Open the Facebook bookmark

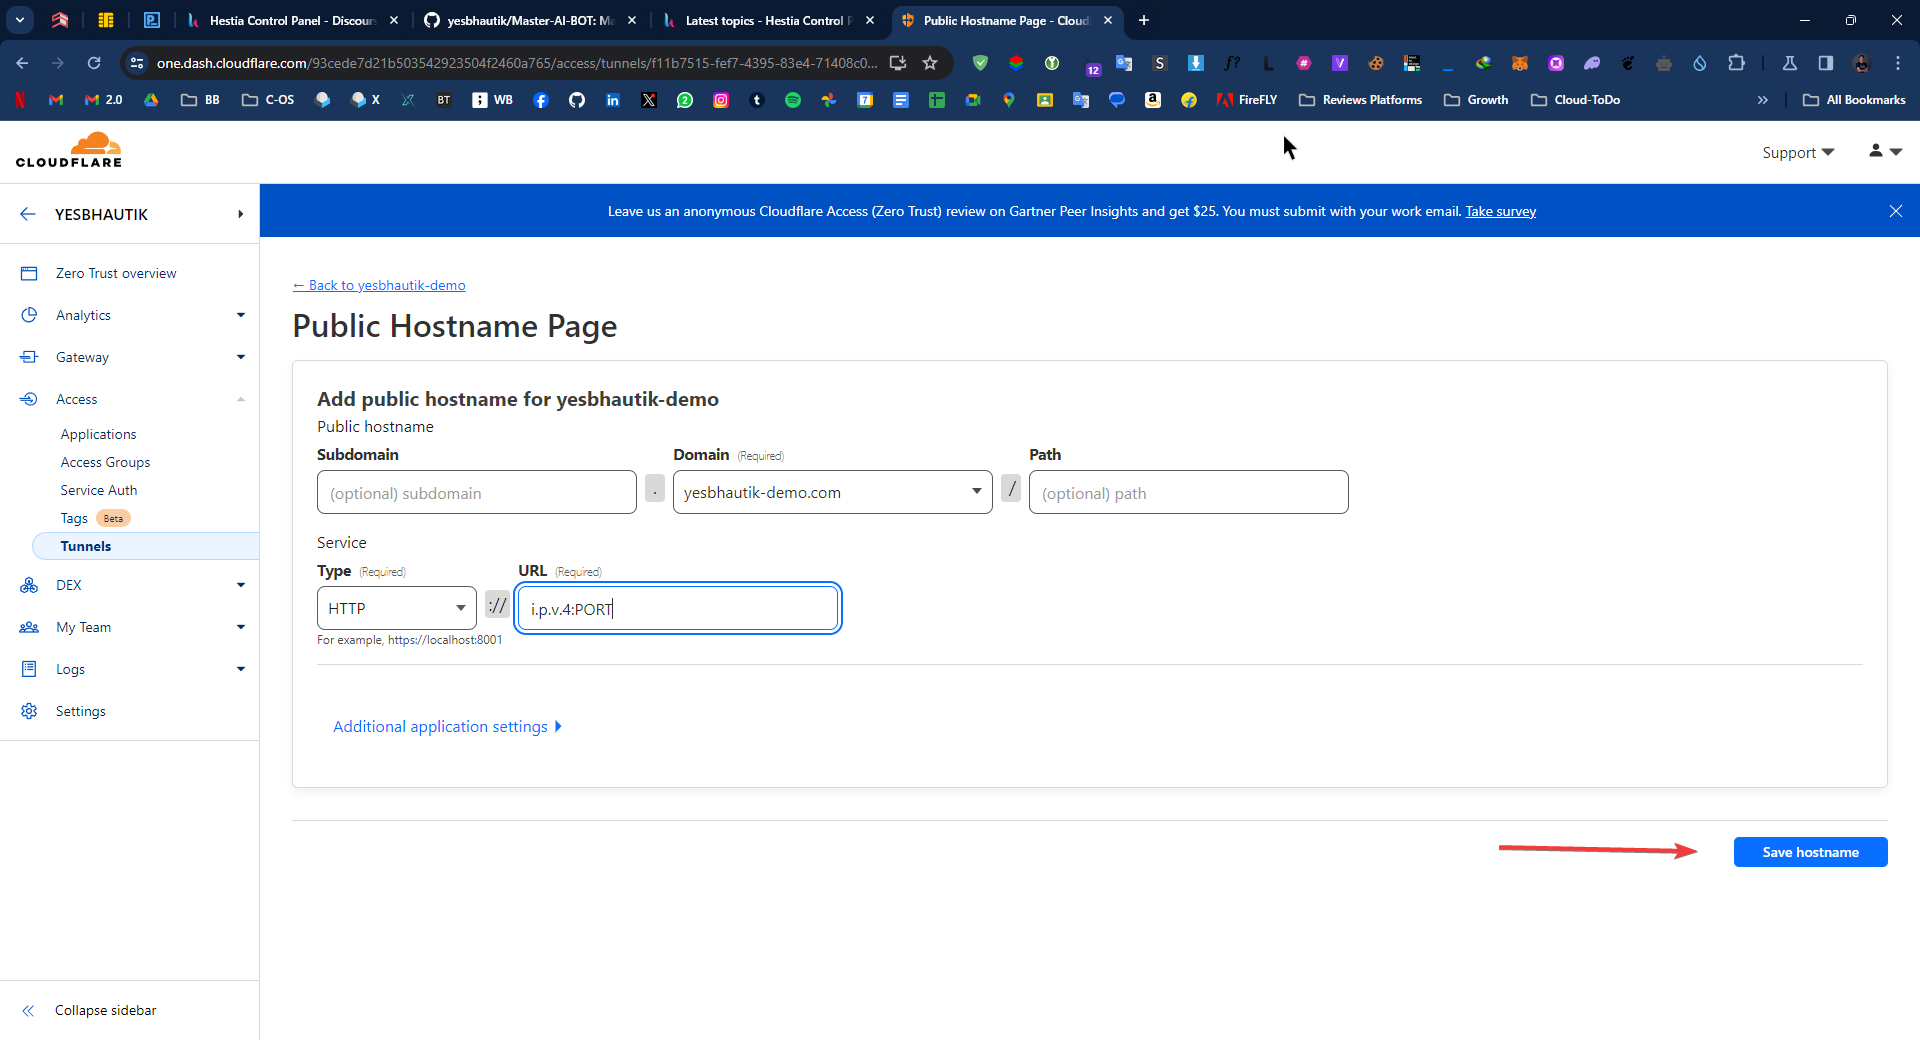pyautogui.click(x=541, y=100)
